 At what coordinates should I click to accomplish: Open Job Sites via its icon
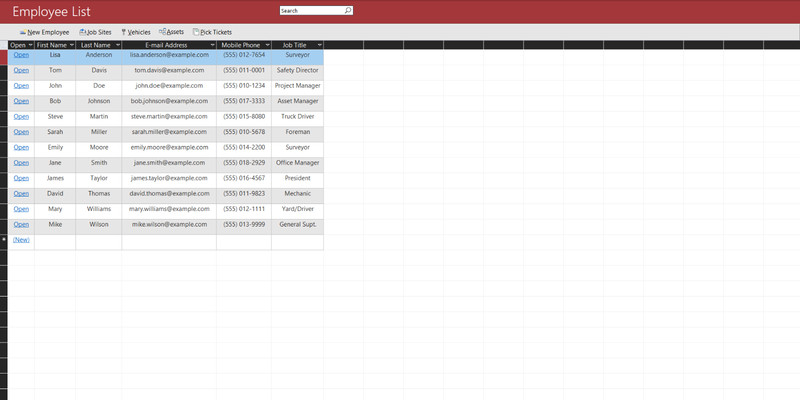[x=82, y=32]
